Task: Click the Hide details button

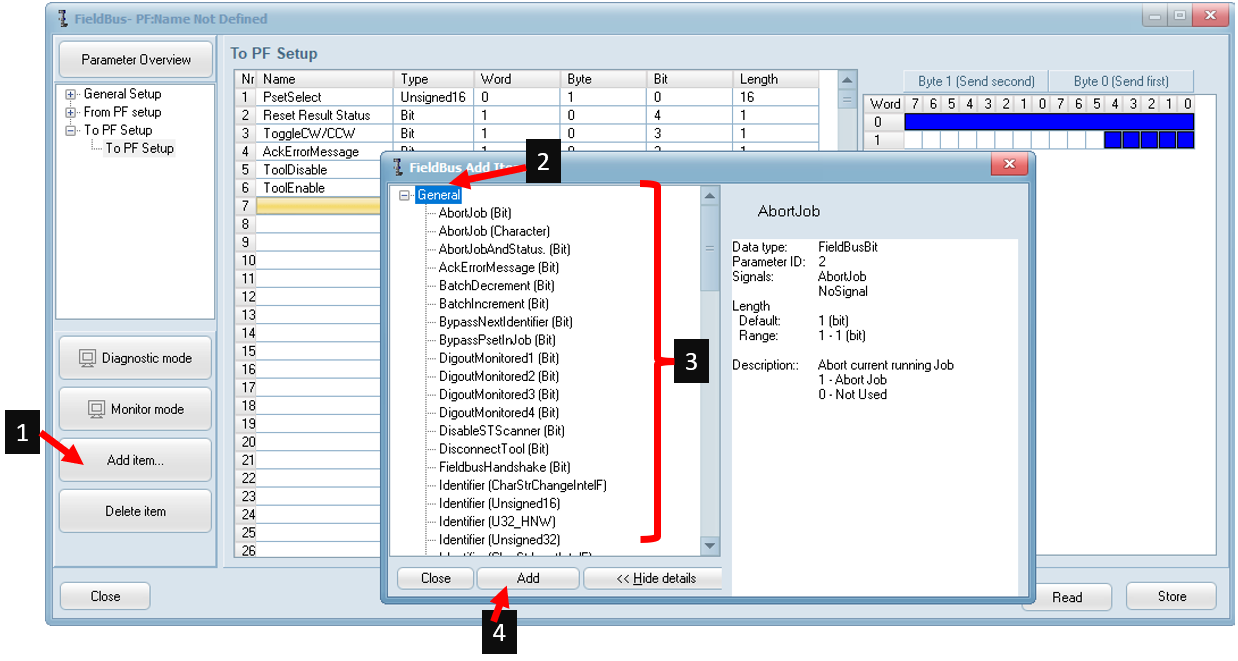Action: point(655,578)
